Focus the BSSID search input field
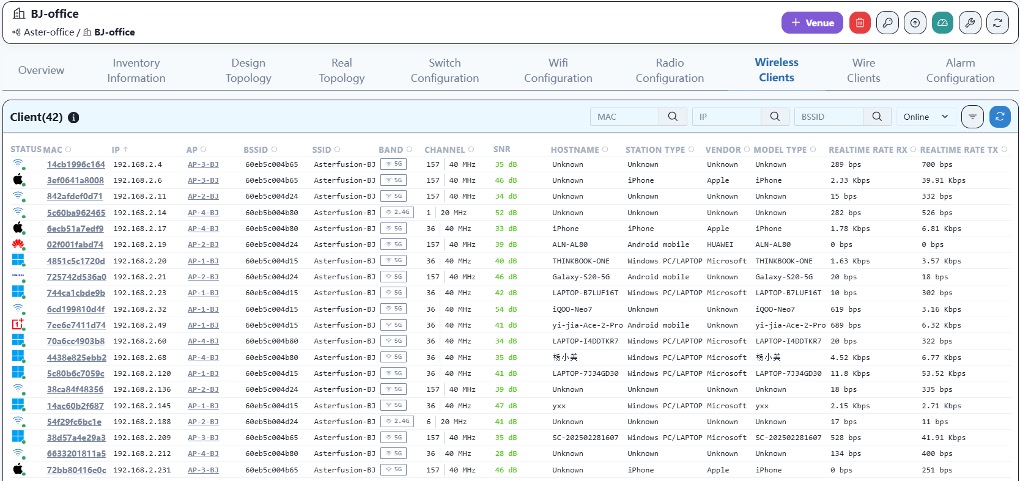The width and height of the screenshot is (1020, 482). (x=829, y=116)
